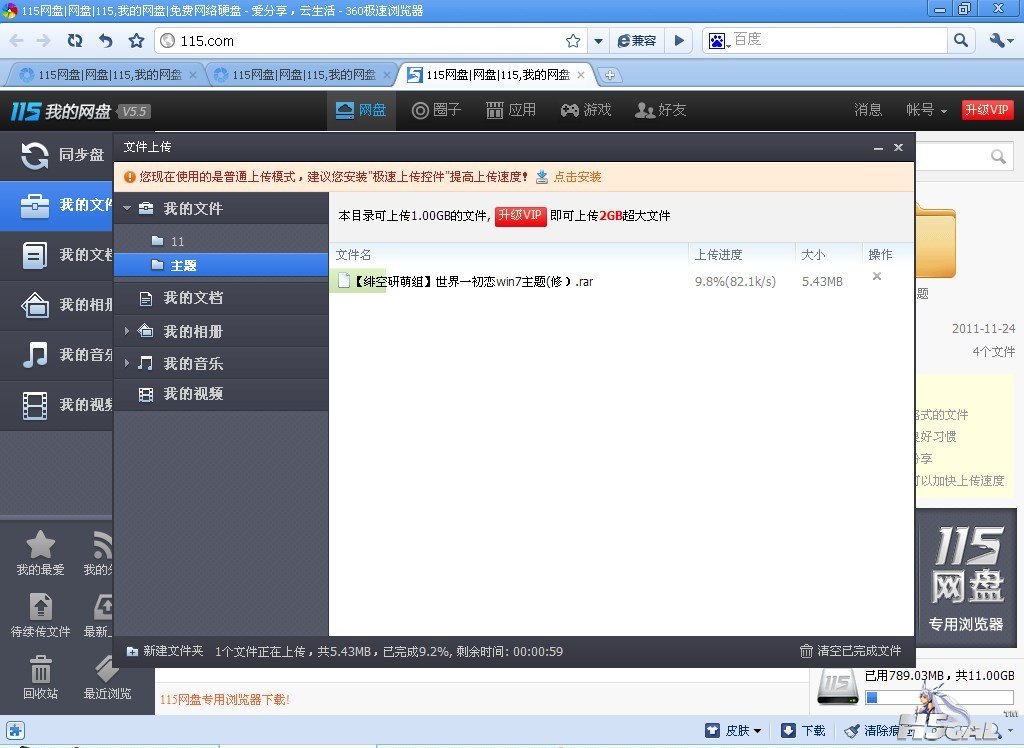Open 最近浏览 shortcut
This screenshot has width=1024, height=748.
pyautogui.click(x=107, y=677)
